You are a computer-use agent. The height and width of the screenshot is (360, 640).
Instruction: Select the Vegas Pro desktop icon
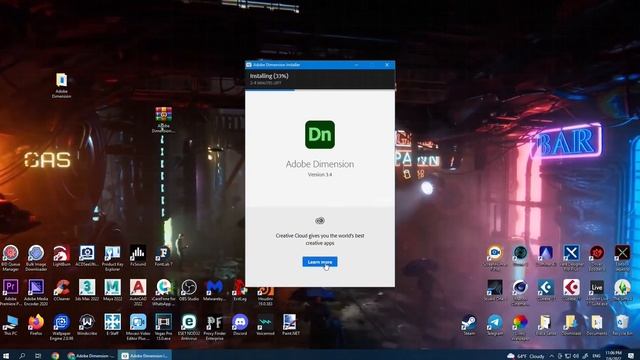point(163,327)
